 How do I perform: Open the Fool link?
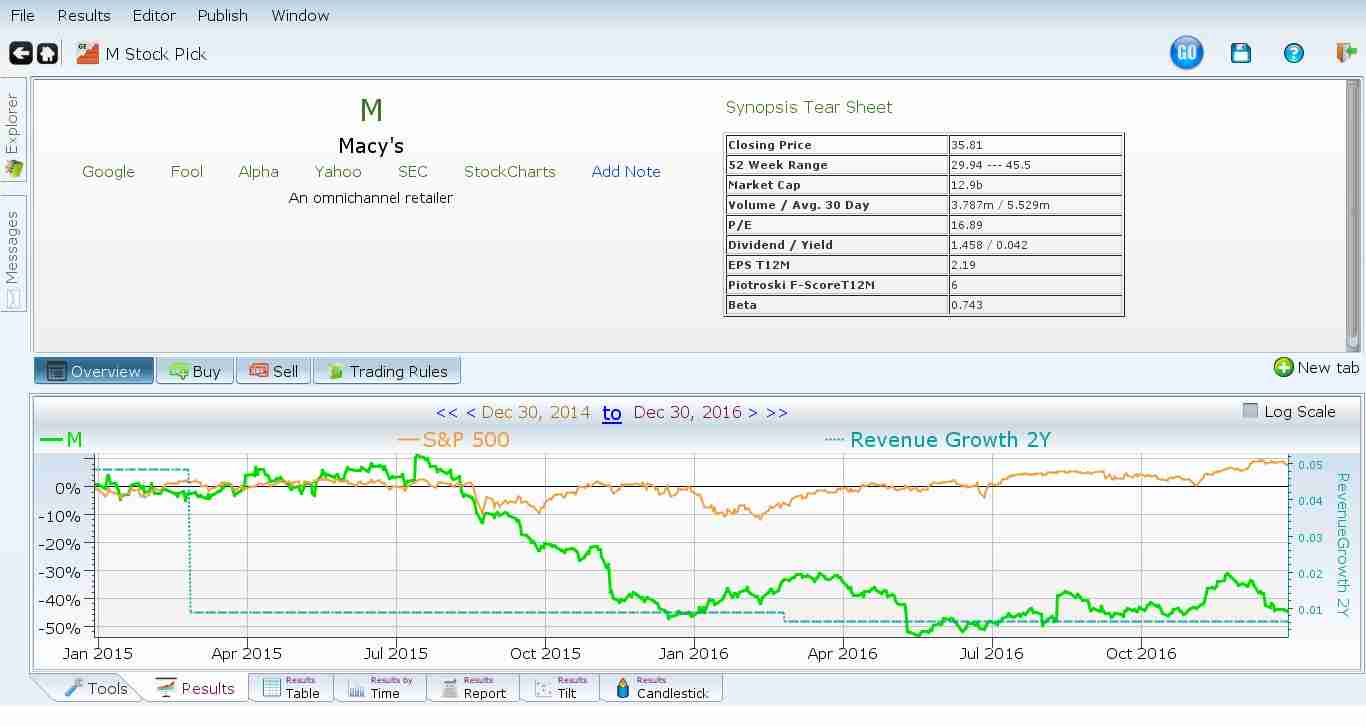(186, 171)
